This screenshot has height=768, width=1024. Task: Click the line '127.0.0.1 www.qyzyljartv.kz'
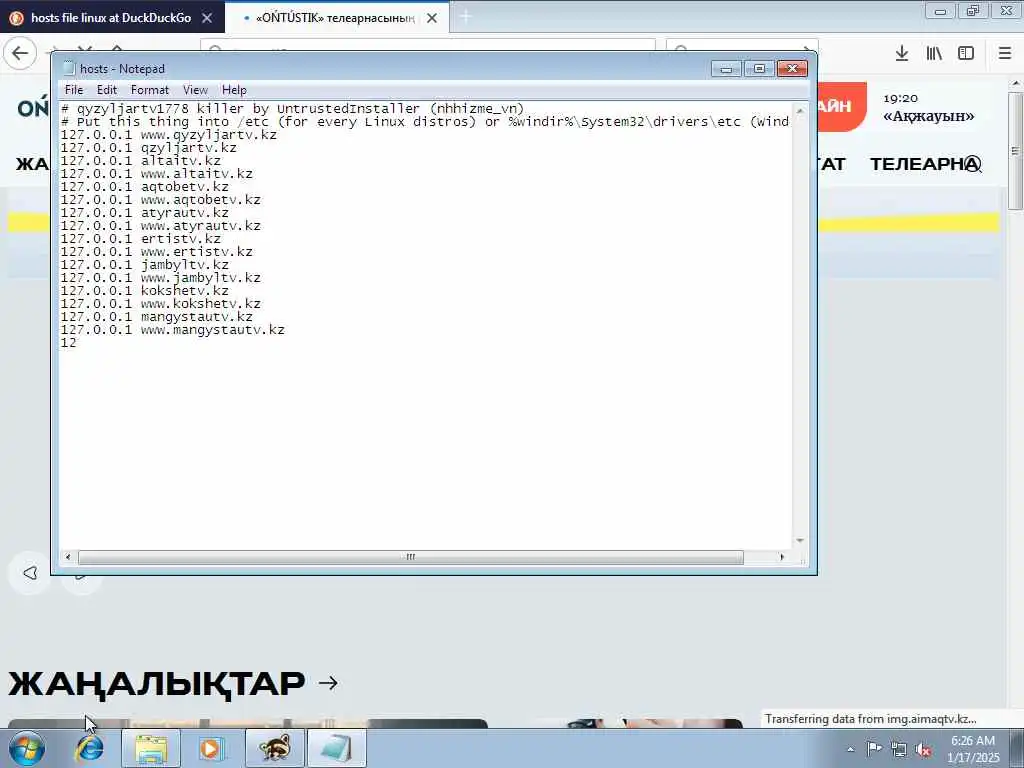coord(168,135)
